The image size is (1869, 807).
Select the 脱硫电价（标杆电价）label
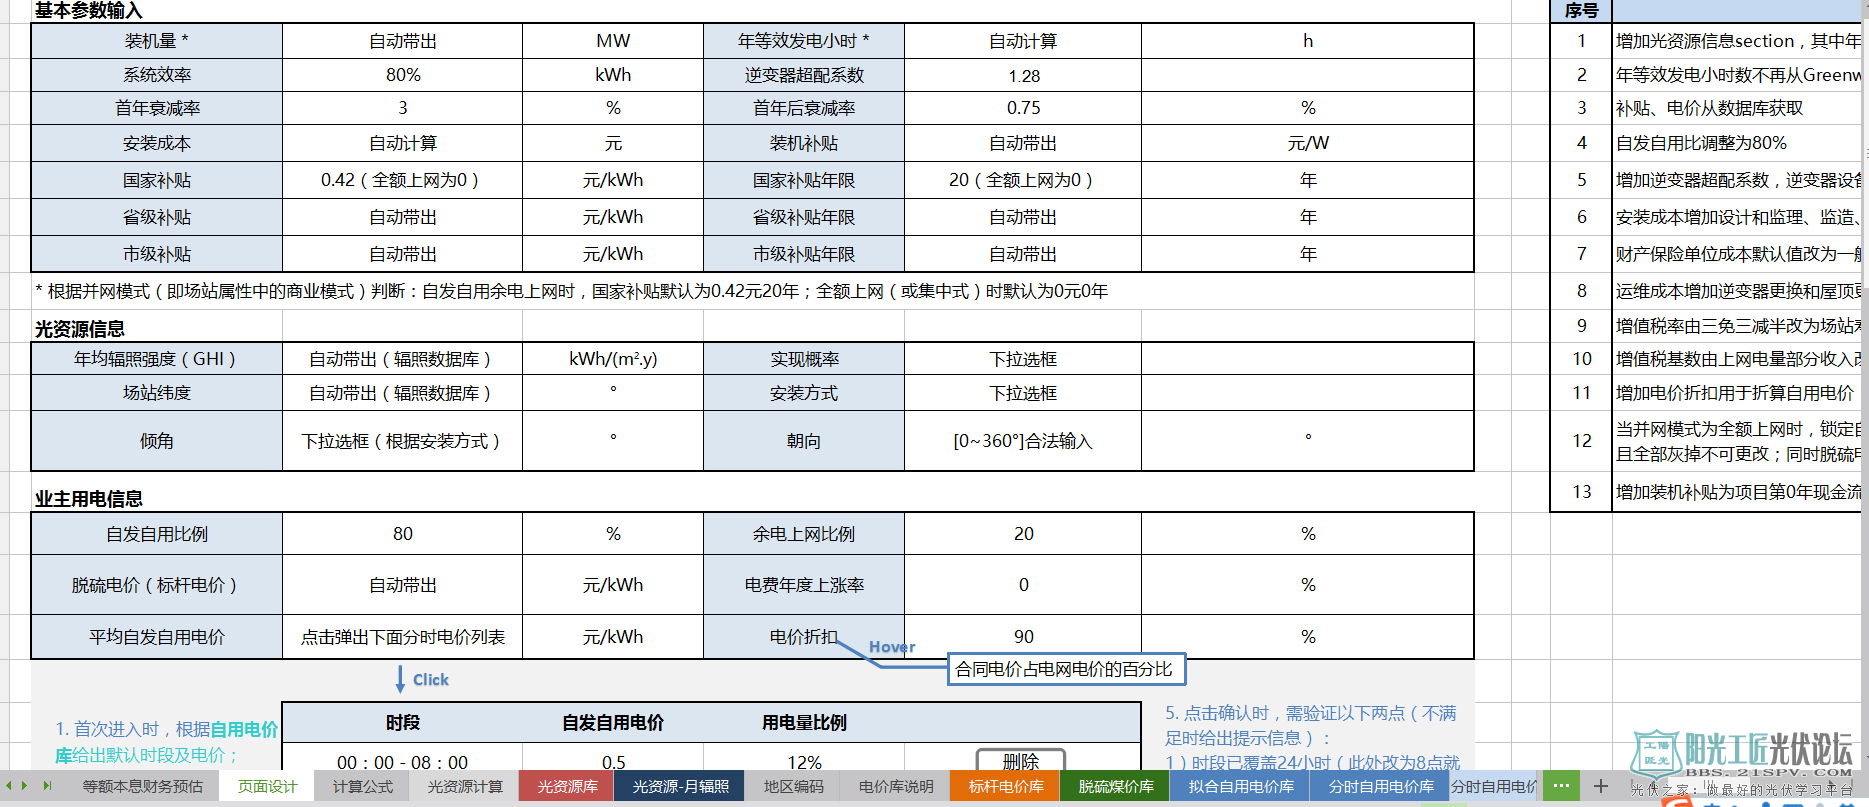[x=157, y=585]
